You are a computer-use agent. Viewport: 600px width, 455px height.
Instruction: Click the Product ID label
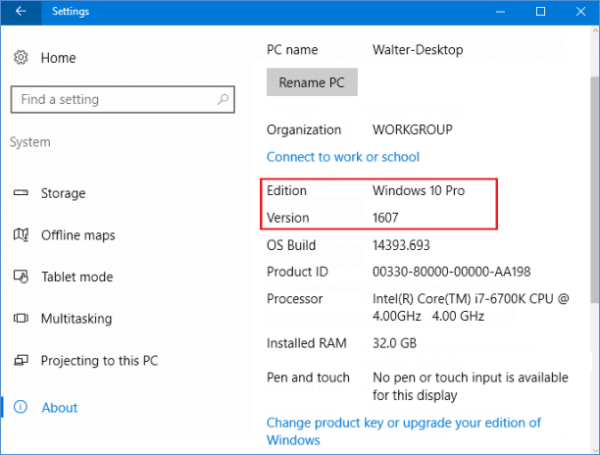(297, 272)
